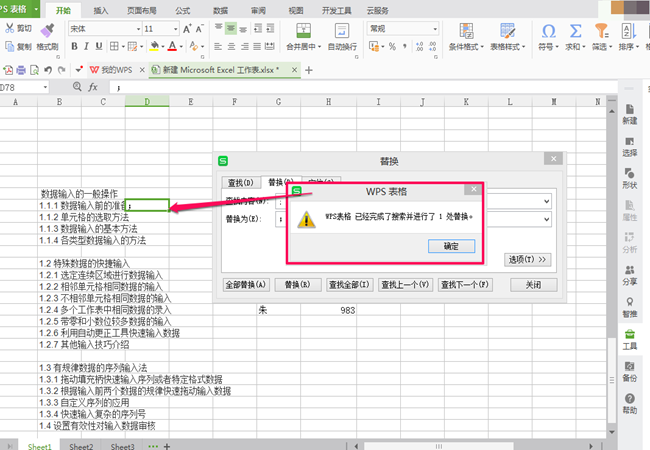This screenshot has width=650, height=450.
Task: Switch to Sheet2 tab
Action: tap(81, 446)
